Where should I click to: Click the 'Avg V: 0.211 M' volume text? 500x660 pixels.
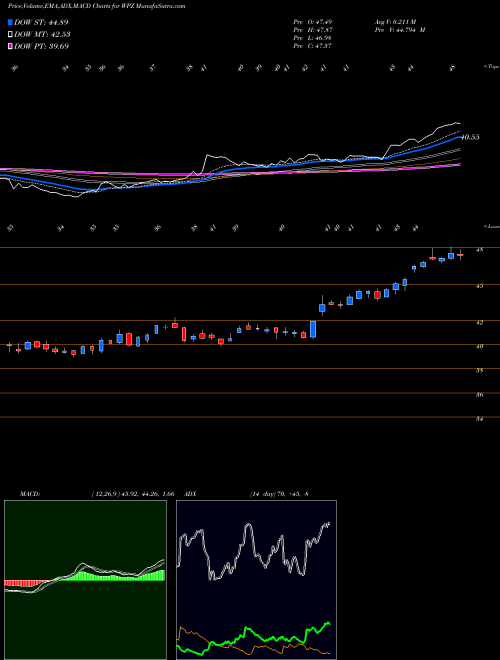(x=395, y=22)
